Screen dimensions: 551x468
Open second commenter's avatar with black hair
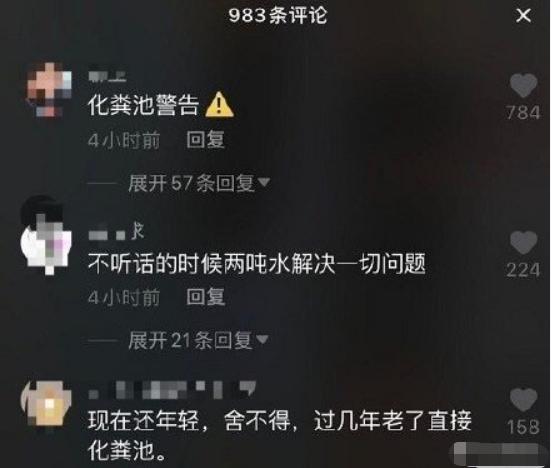click(46, 235)
